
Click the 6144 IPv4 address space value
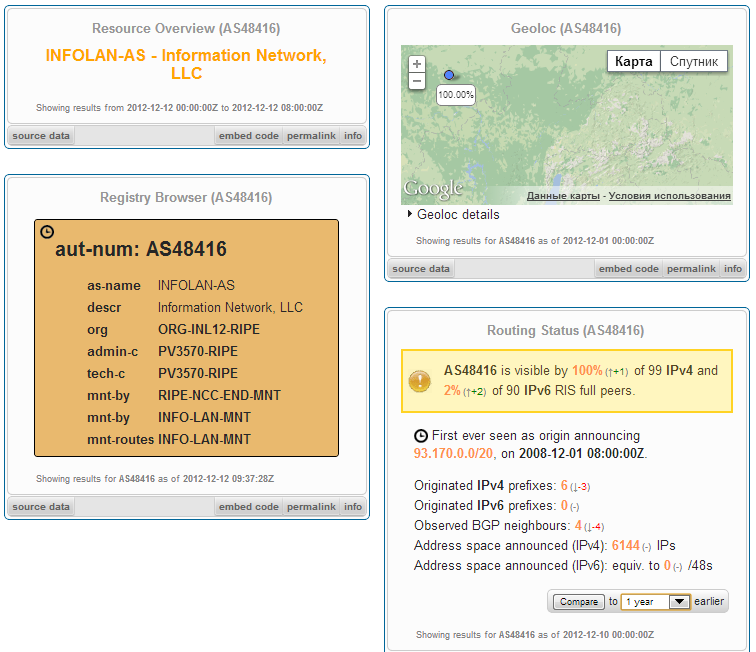[625, 545]
